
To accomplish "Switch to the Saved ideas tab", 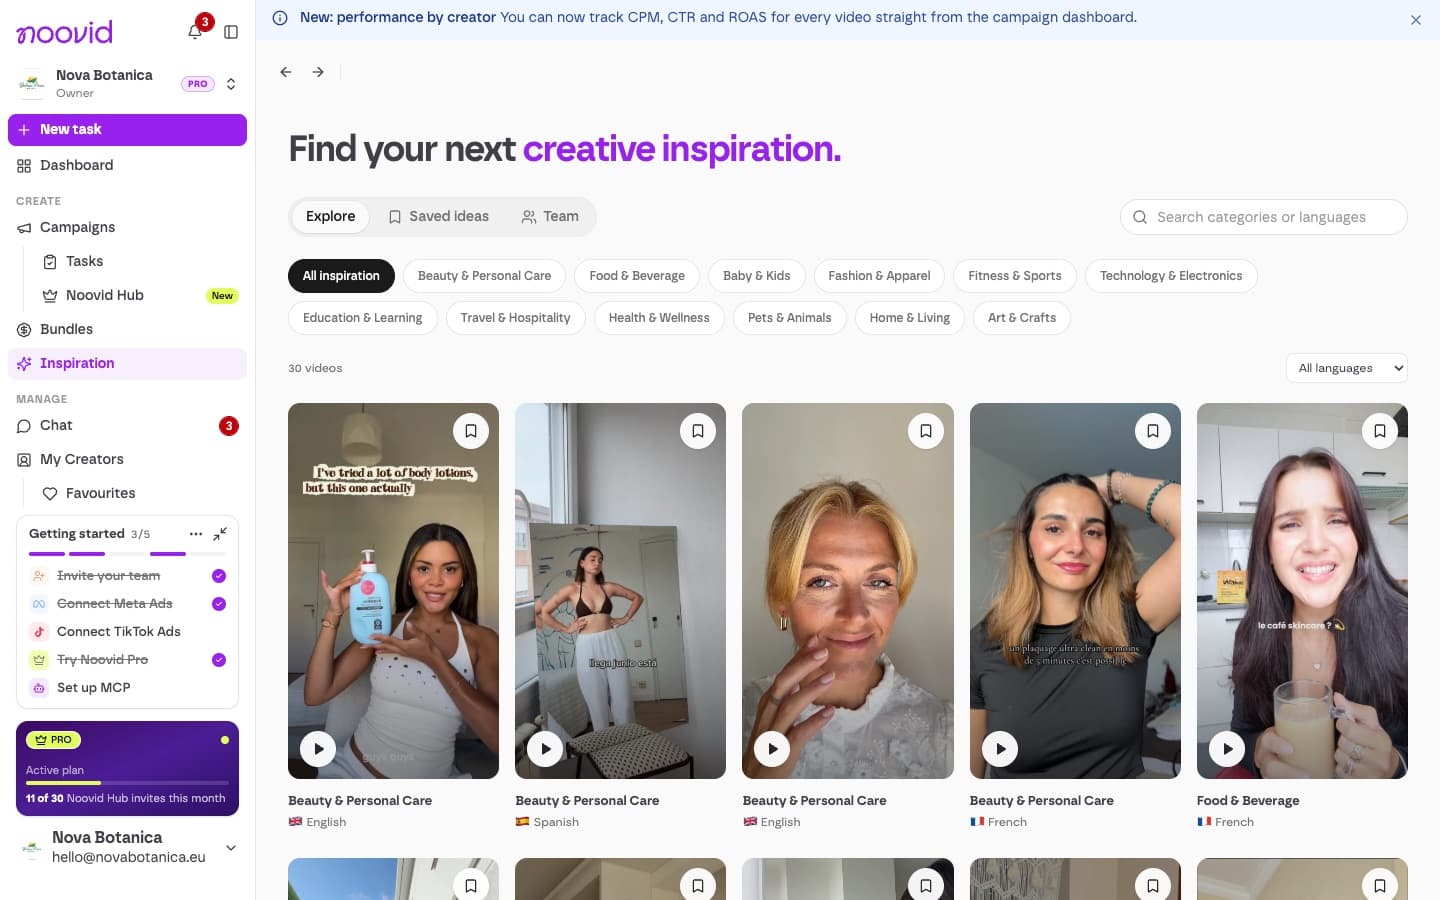I will (439, 217).
